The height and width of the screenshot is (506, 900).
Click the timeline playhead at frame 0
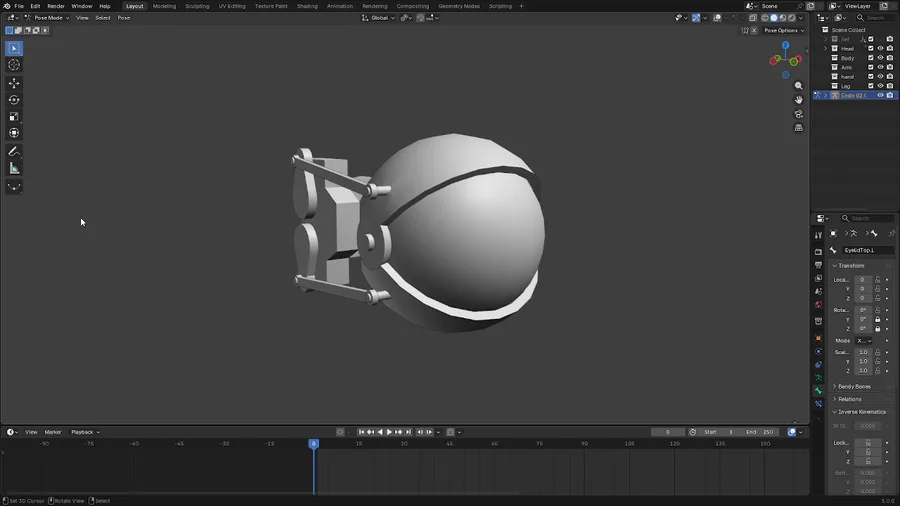click(x=313, y=443)
